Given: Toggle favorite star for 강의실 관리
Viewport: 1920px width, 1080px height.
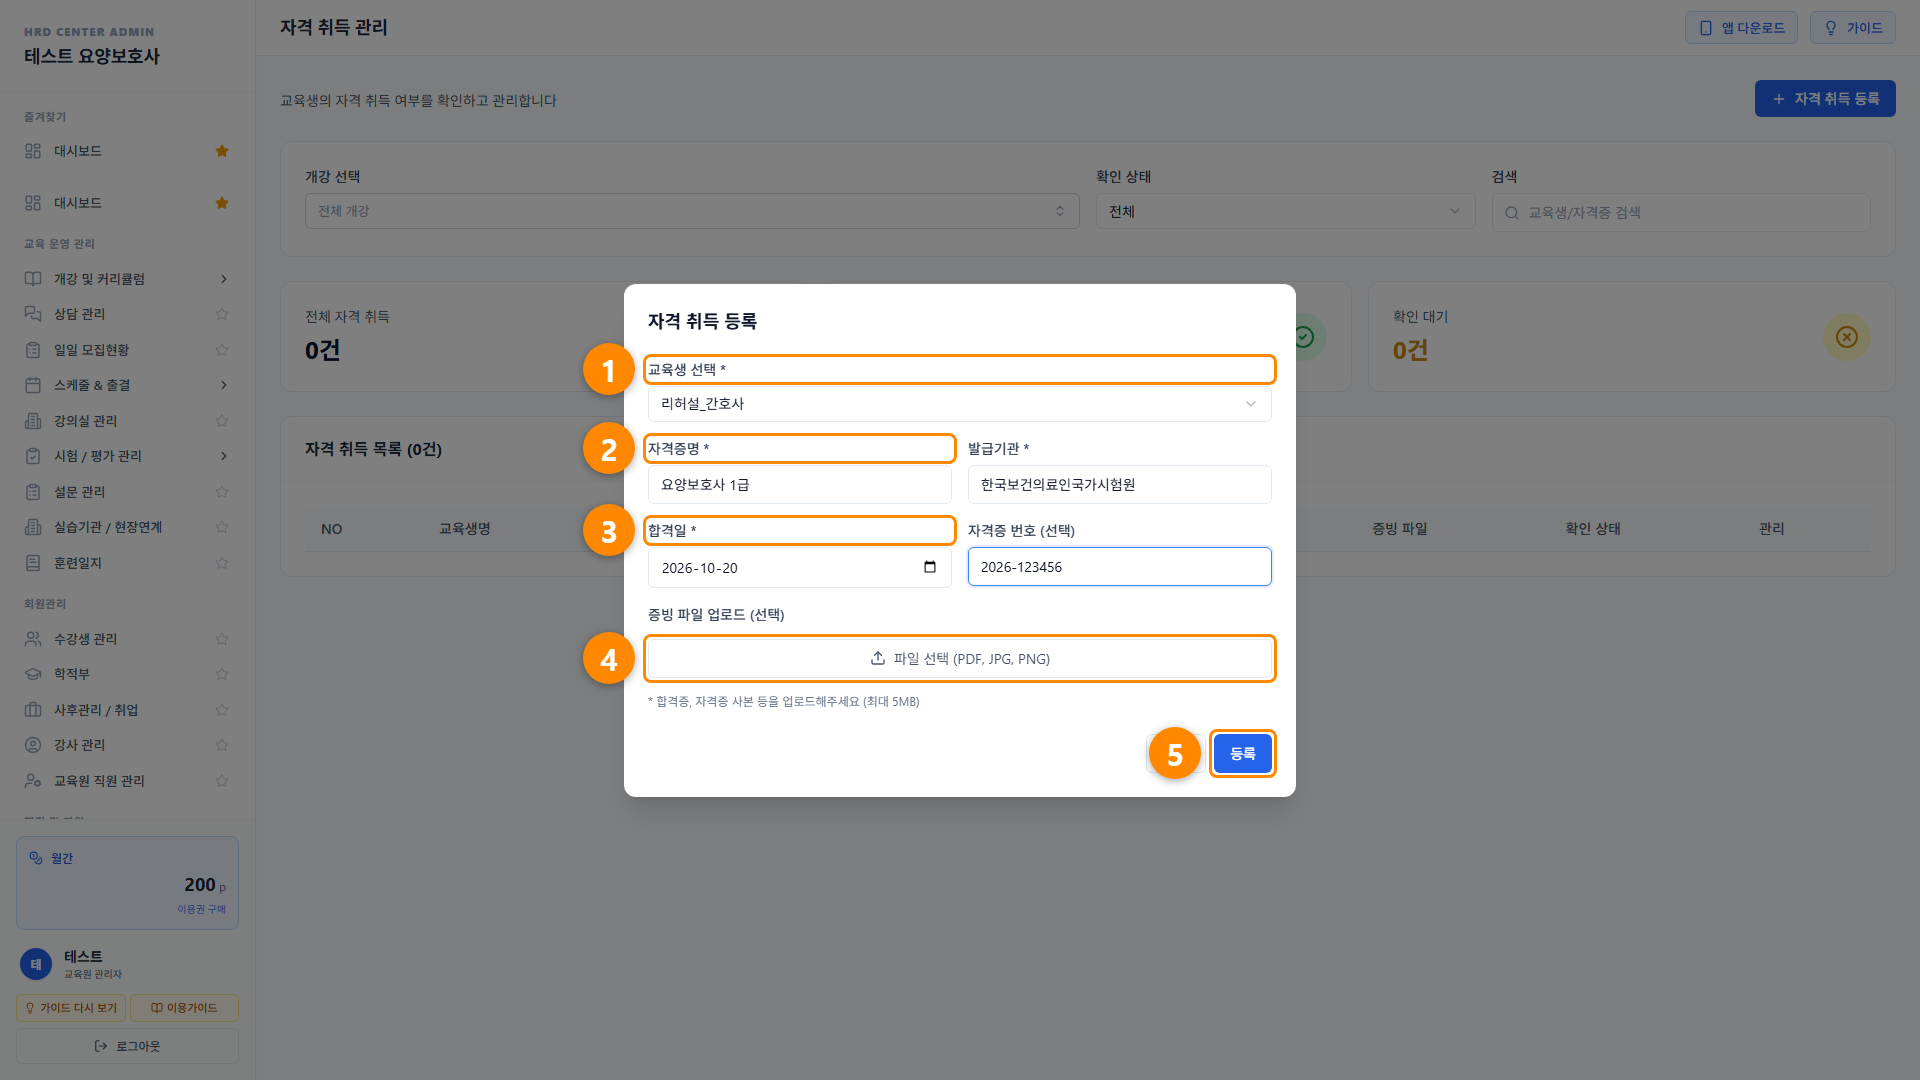Looking at the screenshot, I should (x=222, y=421).
